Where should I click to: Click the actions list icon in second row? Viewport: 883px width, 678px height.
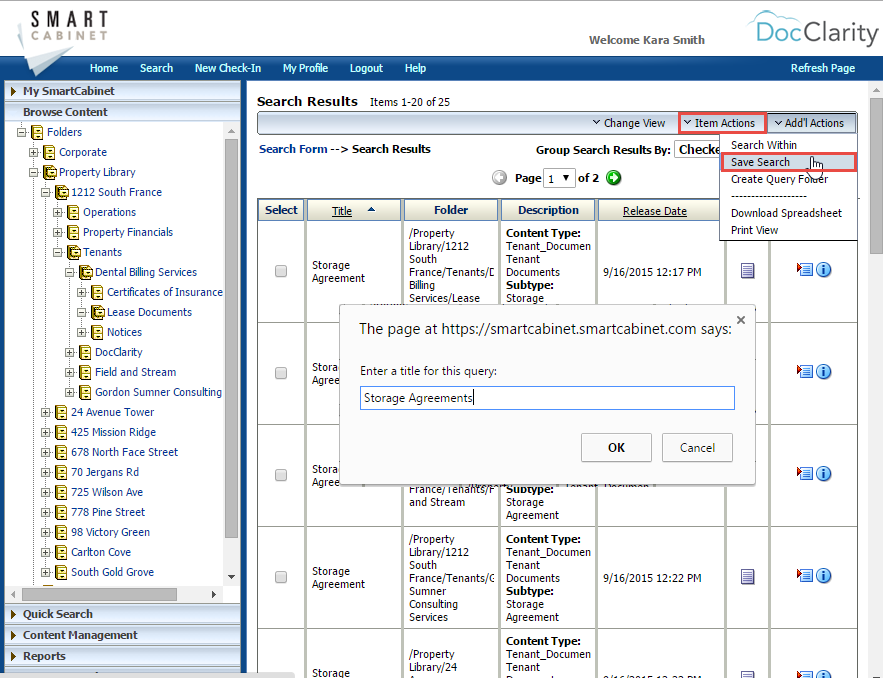[x=804, y=372]
